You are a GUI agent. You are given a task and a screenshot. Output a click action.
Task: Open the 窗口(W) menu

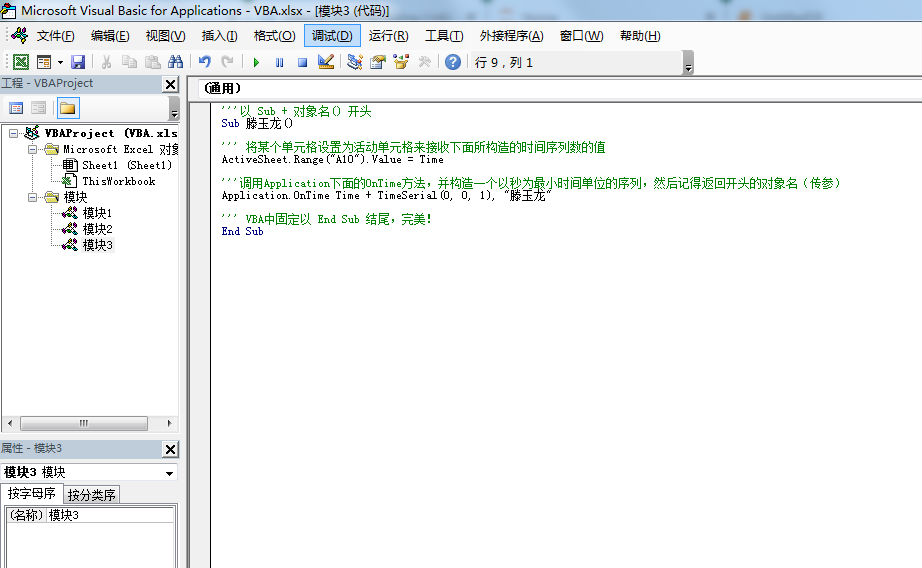(582, 36)
